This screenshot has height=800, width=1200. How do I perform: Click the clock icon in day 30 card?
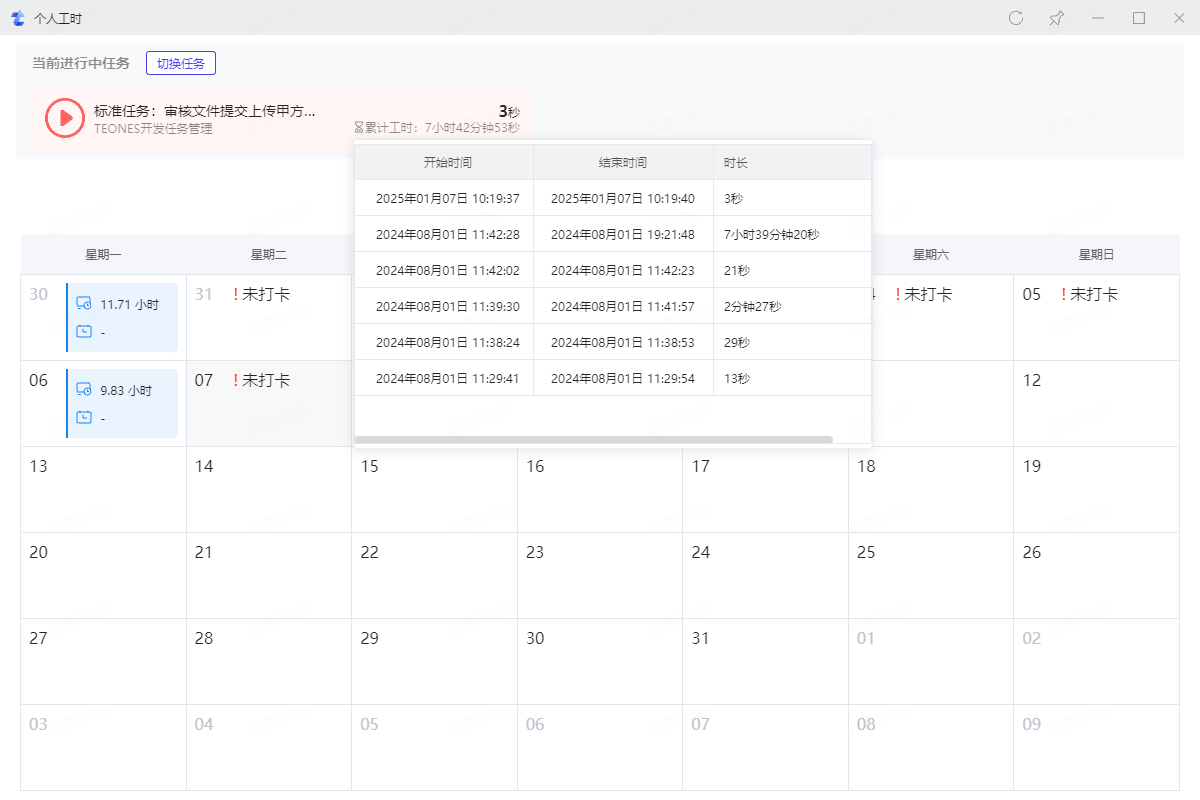coord(84,332)
